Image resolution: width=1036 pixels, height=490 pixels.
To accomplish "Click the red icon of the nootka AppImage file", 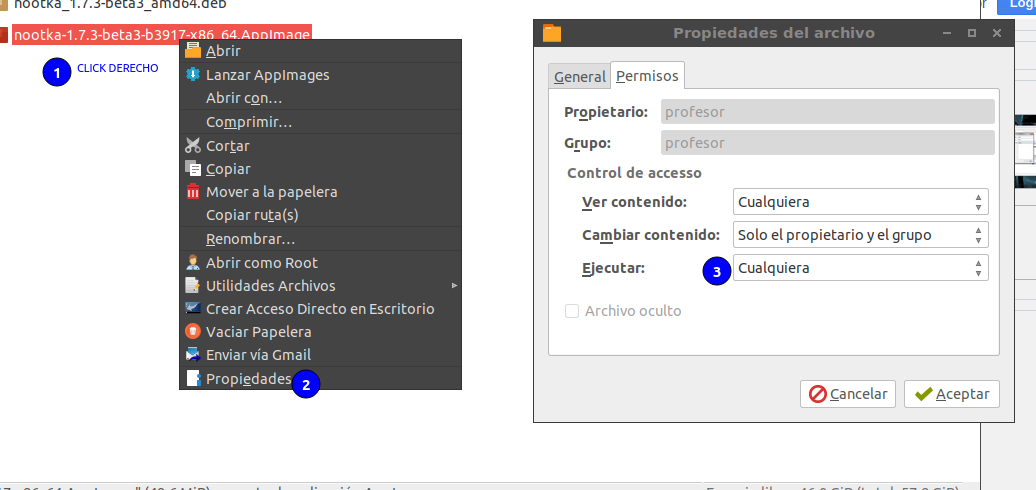I will 3,34.
